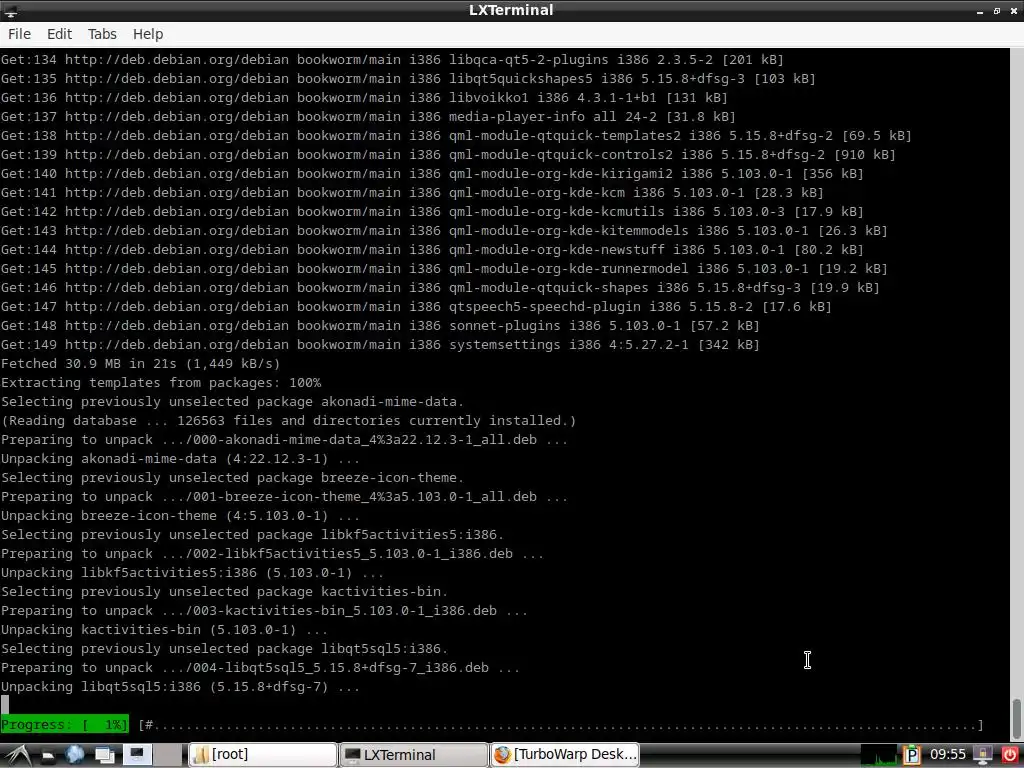
Task: Switch to the [root] file manager window
Action: (263, 755)
